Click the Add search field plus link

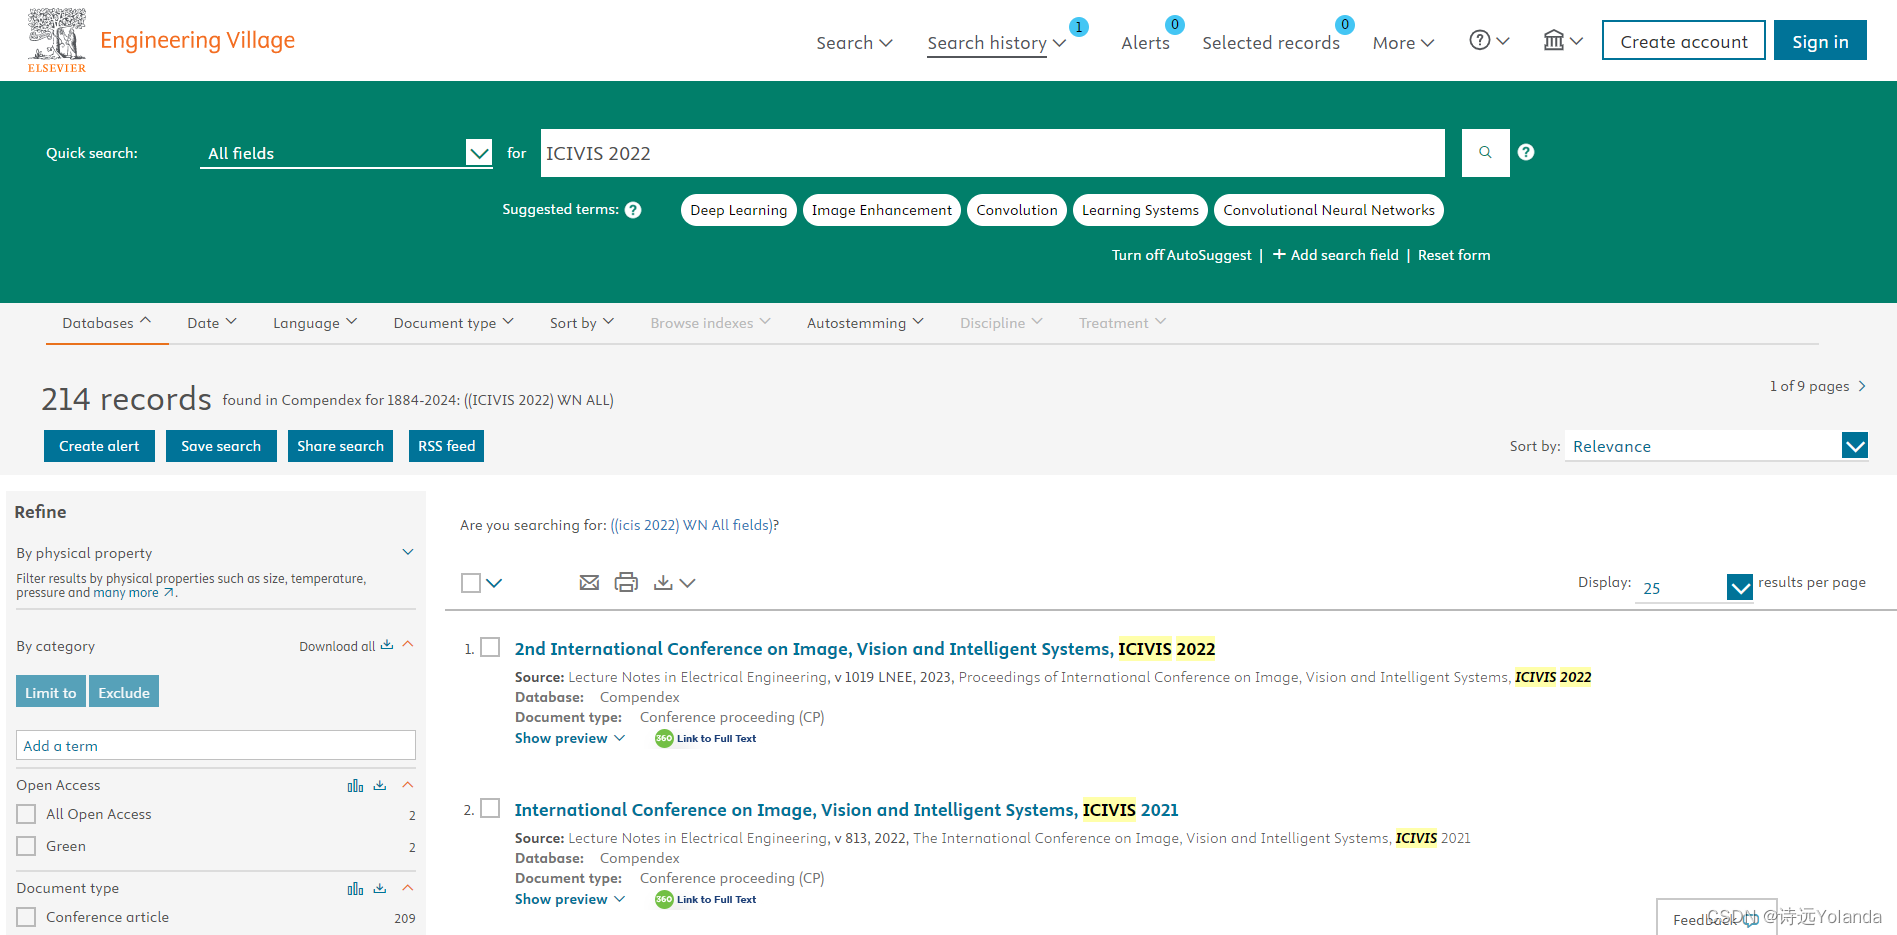(x=1335, y=255)
